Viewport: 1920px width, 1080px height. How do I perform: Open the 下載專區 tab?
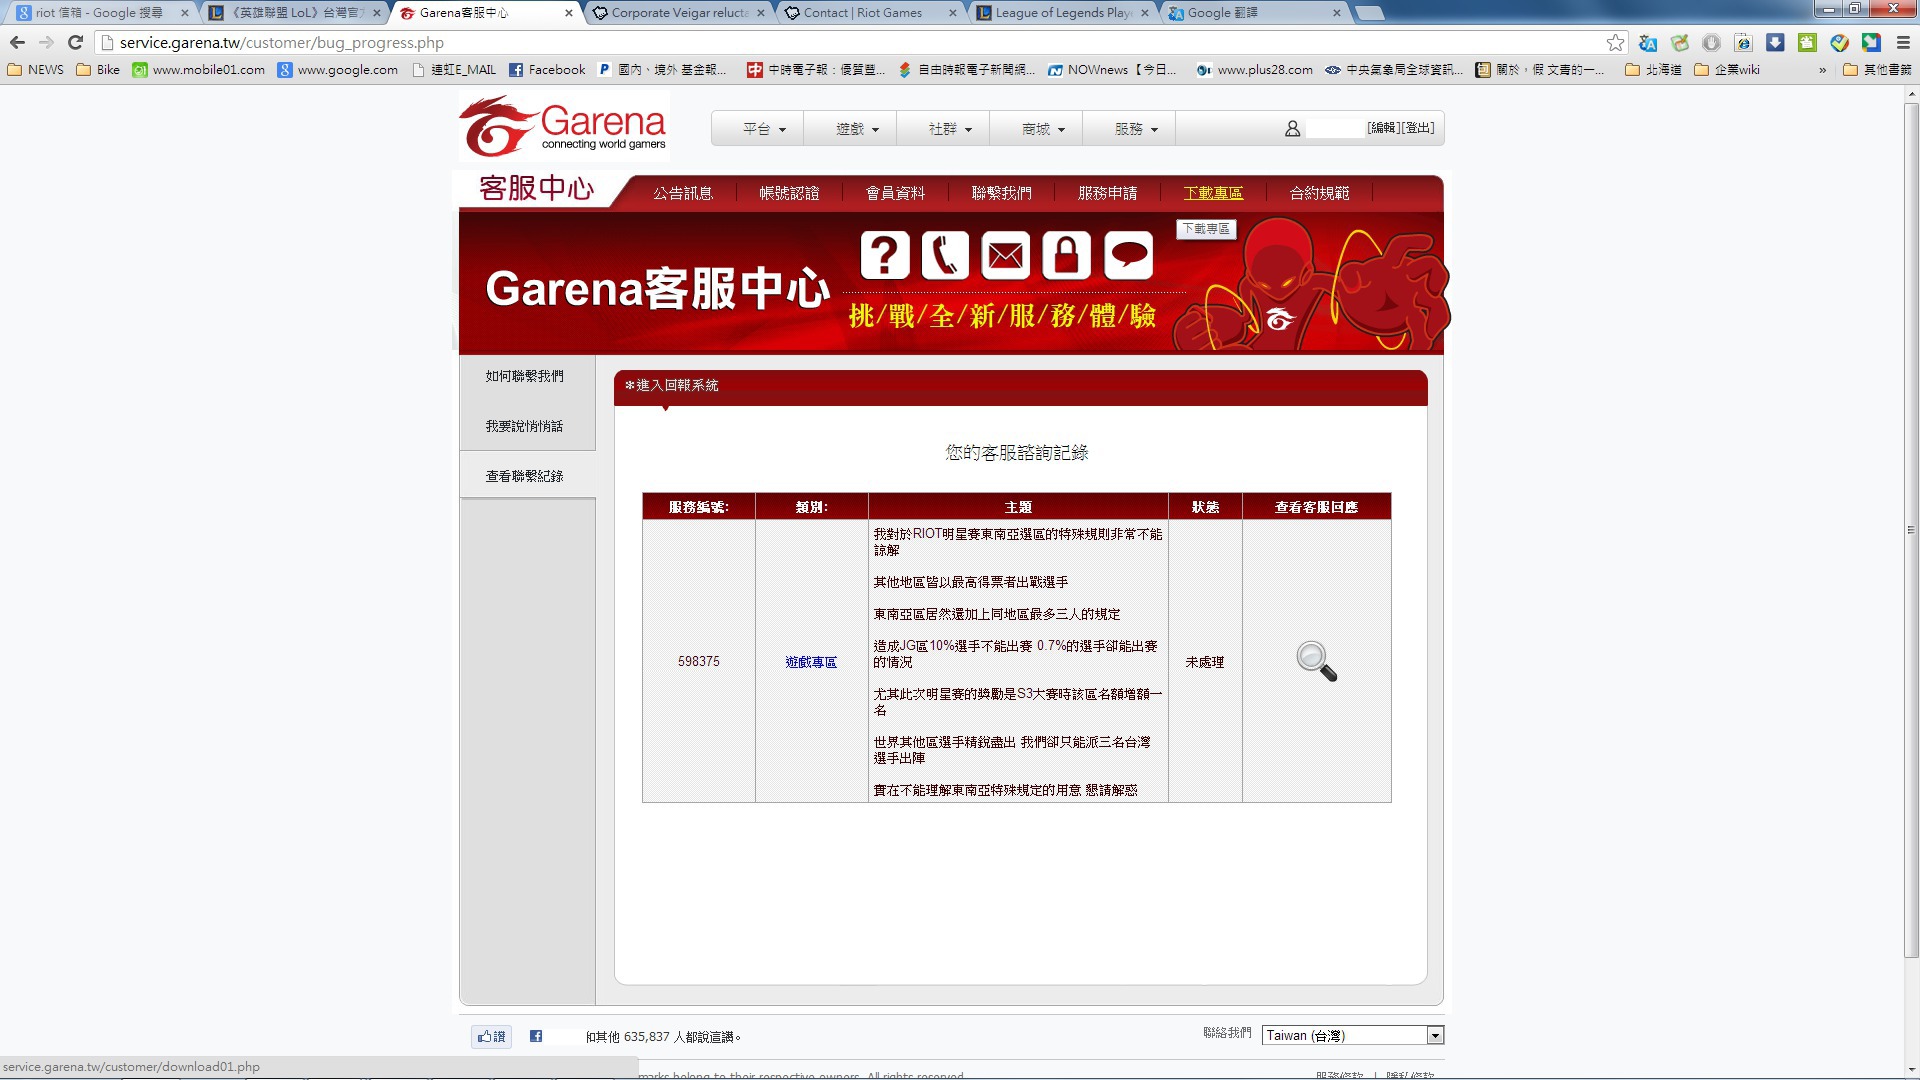[x=1213, y=193]
